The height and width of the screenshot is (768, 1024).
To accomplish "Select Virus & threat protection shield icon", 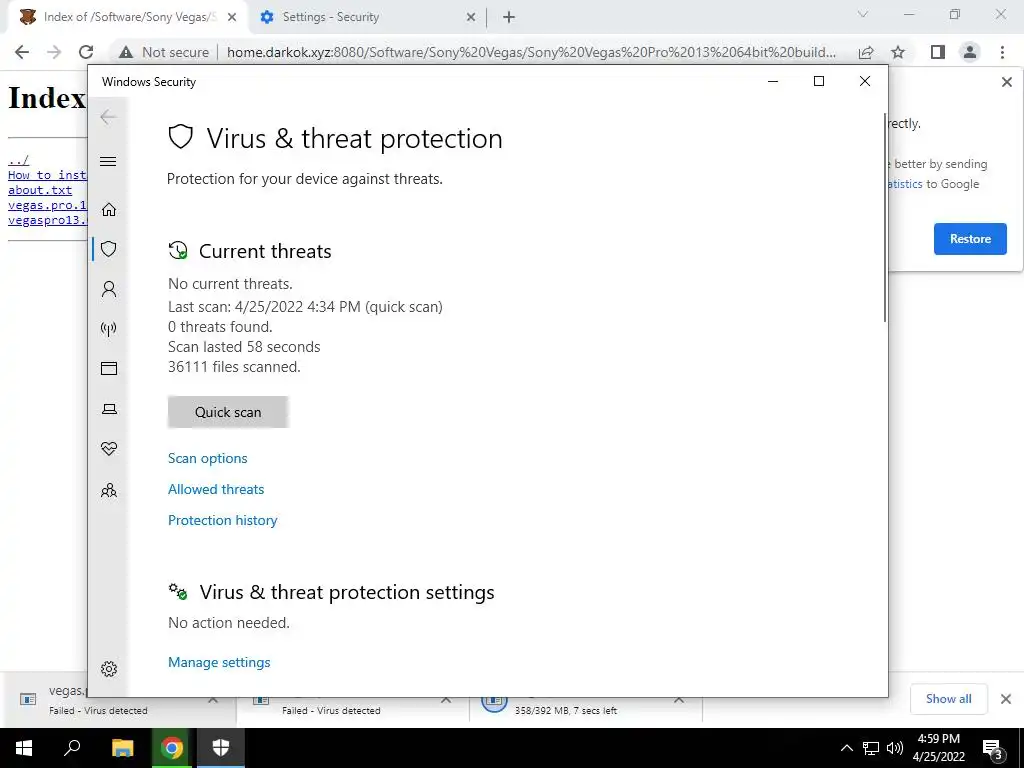I will 109,249.
